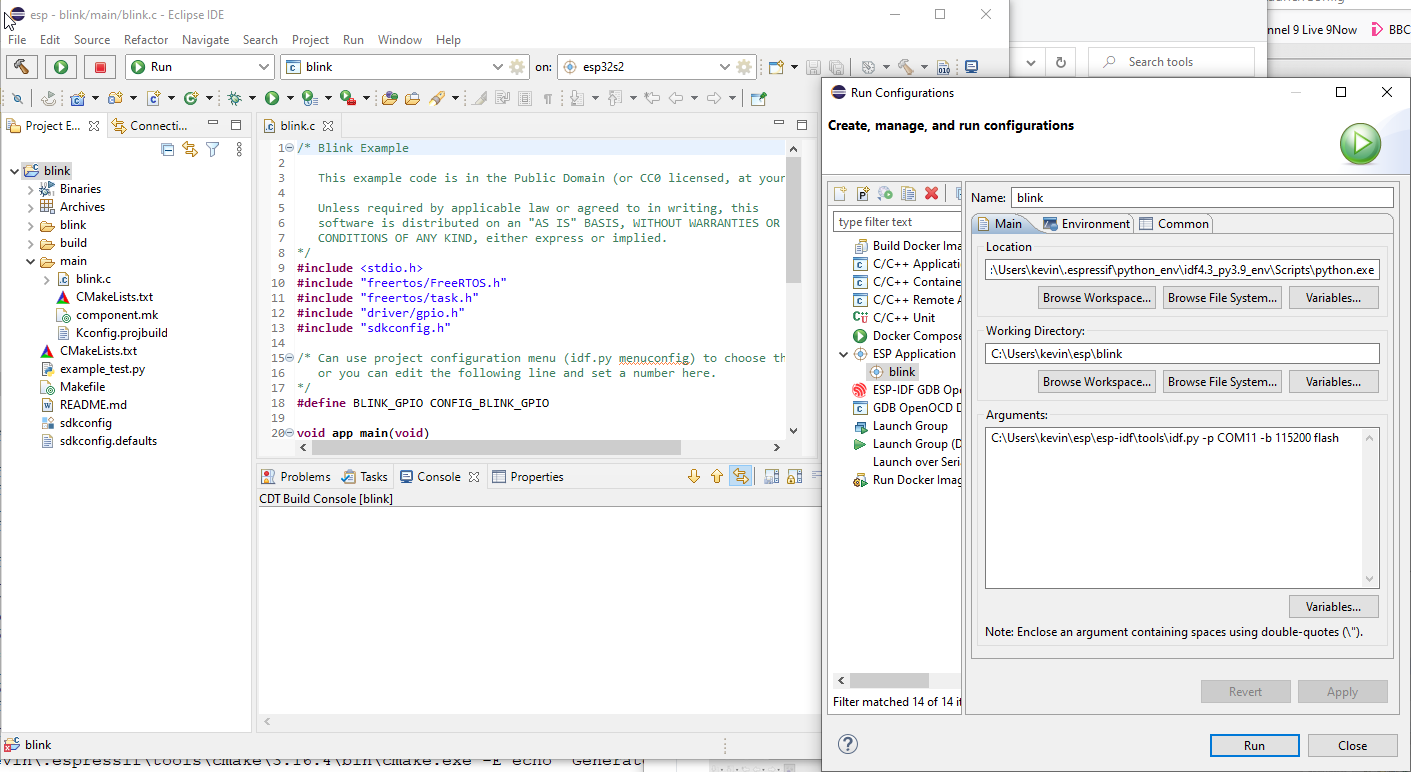Viewport: 1411px width, 772px height.
Task: Click Export launch configuration icon in dialog
Action: 885,193
